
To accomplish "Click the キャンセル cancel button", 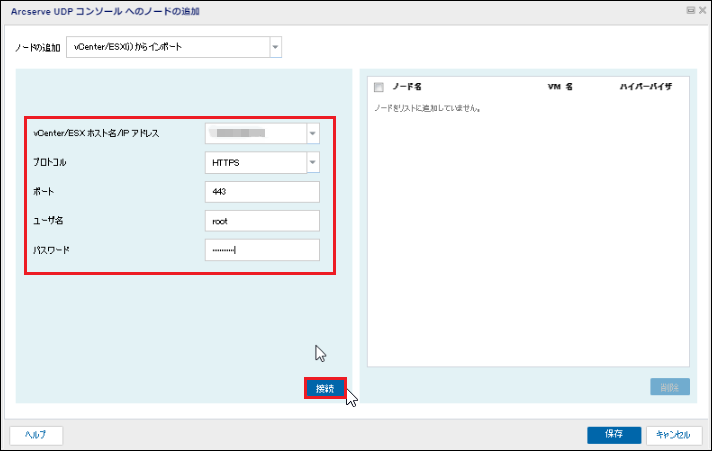I will [x=674, y=435].
